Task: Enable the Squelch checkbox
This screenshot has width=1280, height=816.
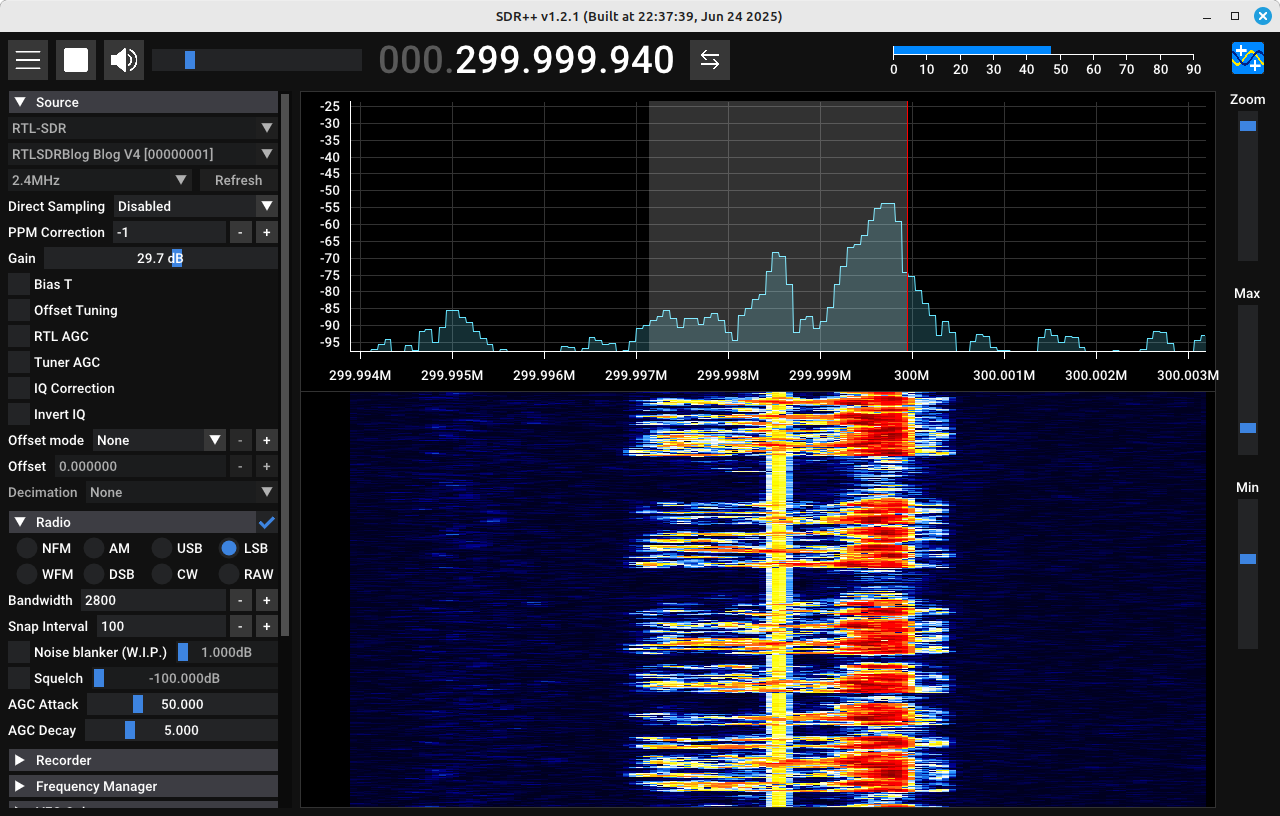Action: (x=19, y=678)
